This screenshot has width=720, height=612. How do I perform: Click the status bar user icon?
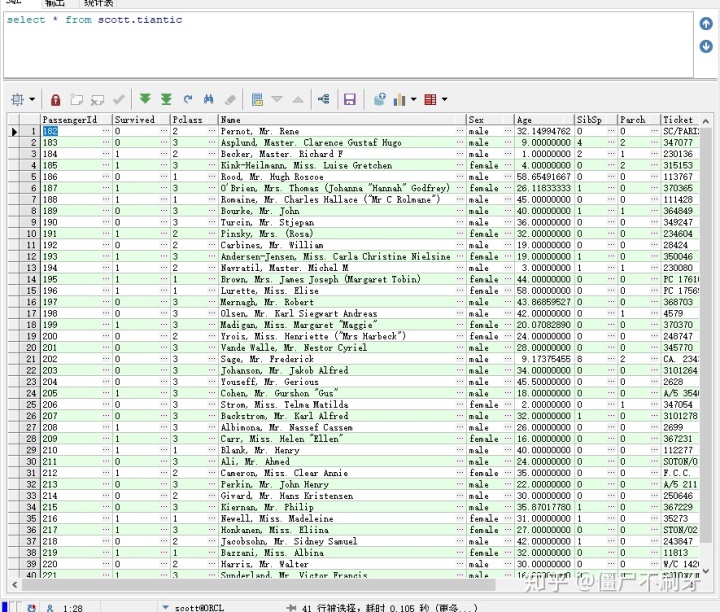tap(50, 608)
